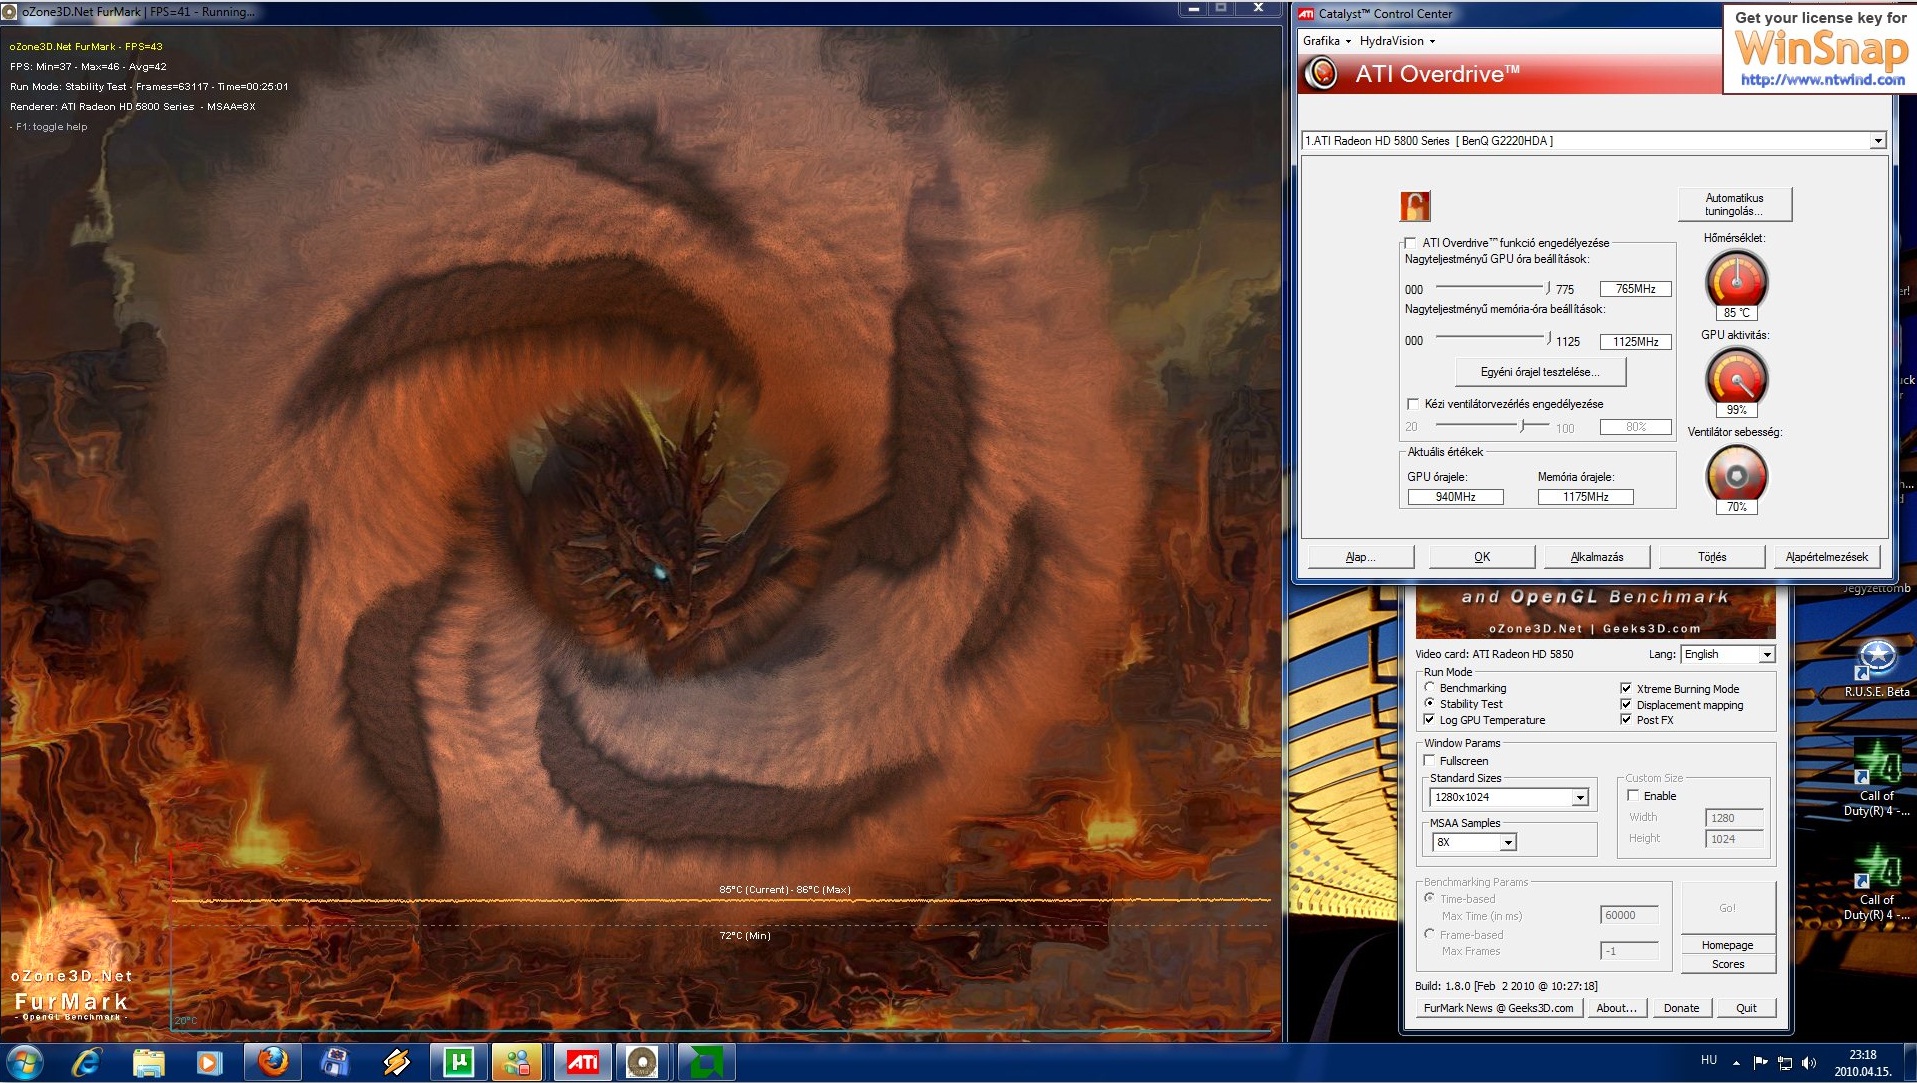Click the 1125MHz memory clock field
Screen dimensions: 1917x1083
click(x=1635, y=342)
